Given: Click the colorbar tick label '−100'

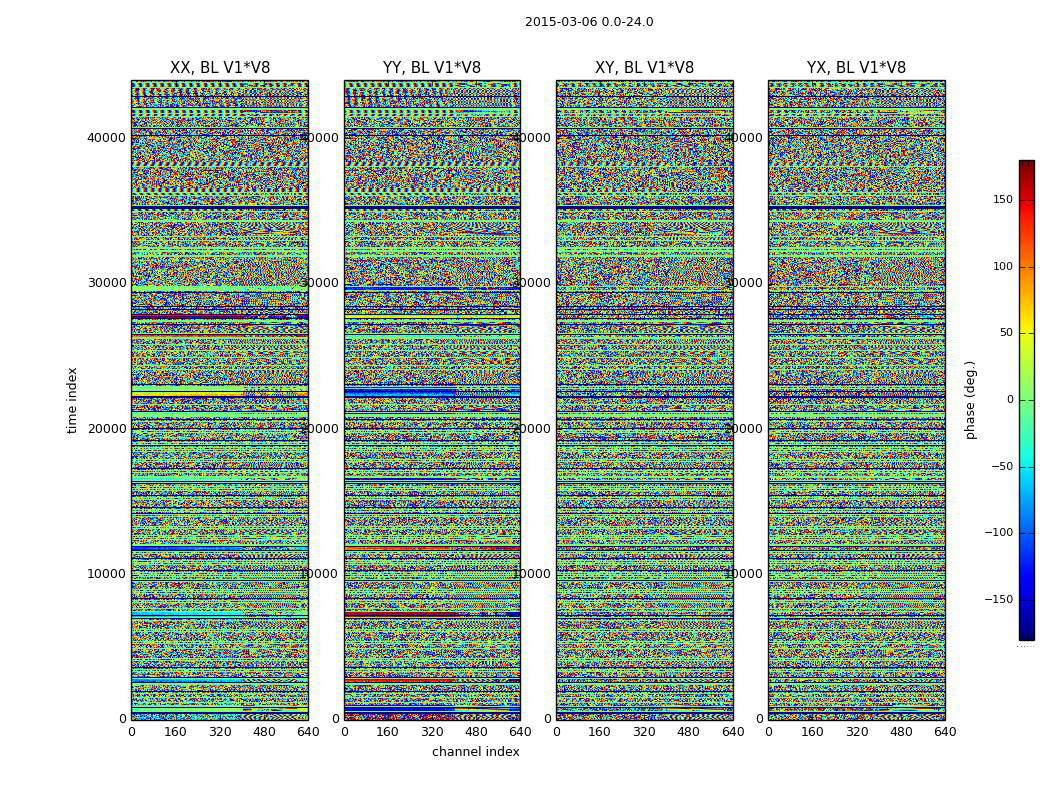Looking at the screenshot, I should (998, 532).
